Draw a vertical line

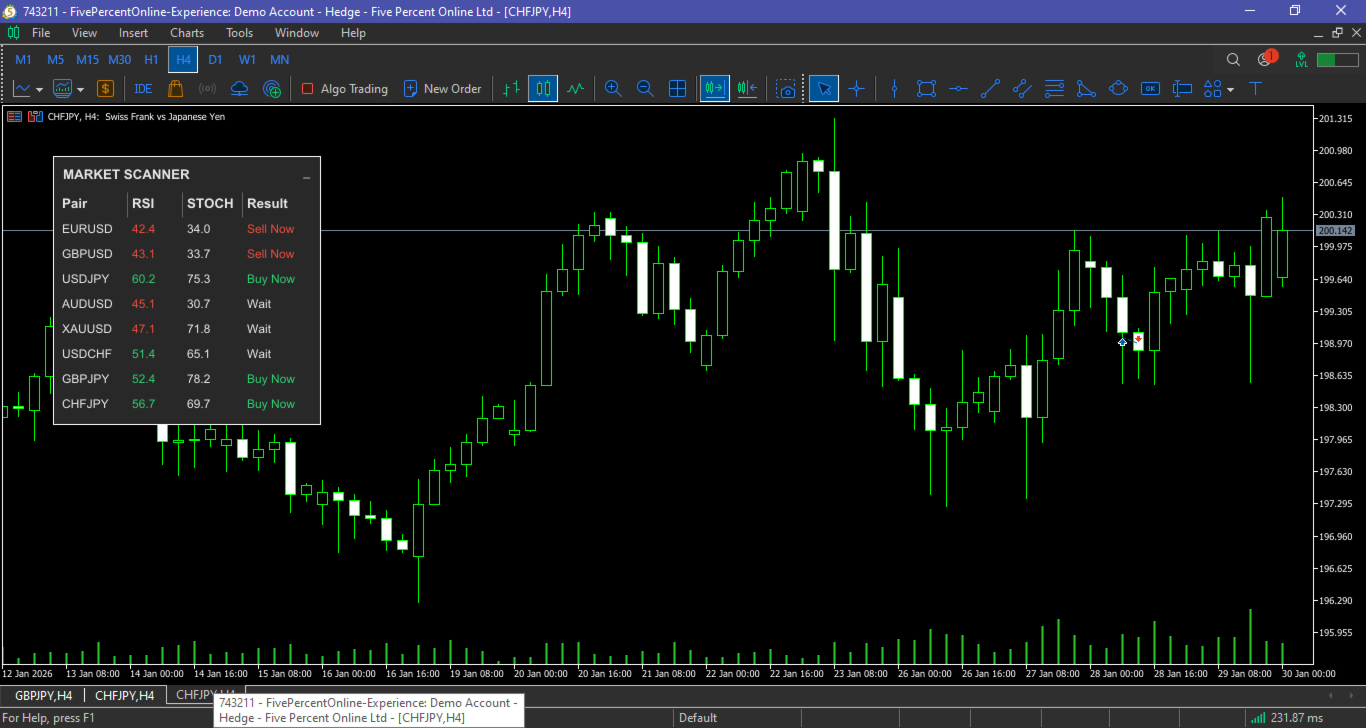tap(895, 89)
